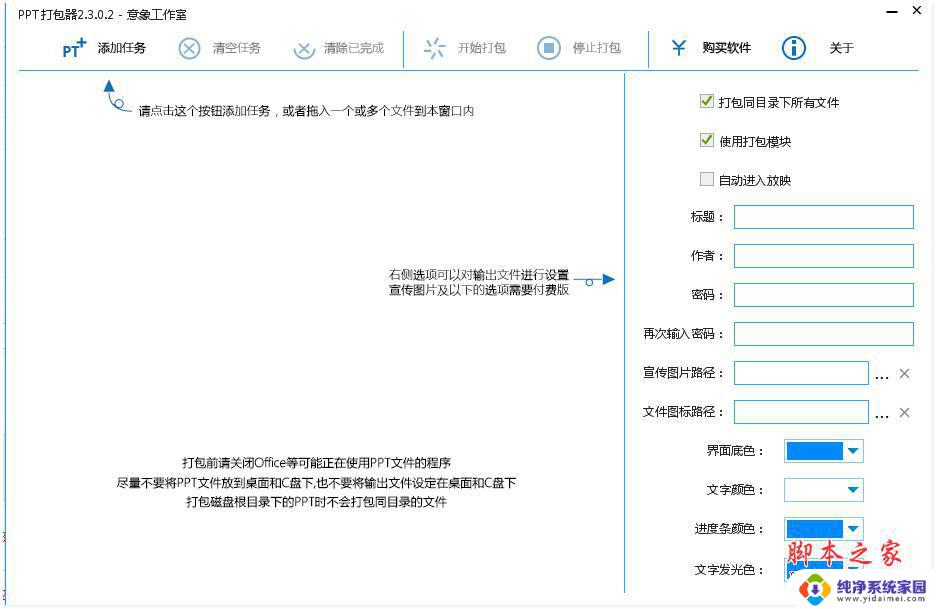This screenshot has width=936, height=609.
Task: Click the blue 进度条颜色 color swatch
Action: (x=814, y=528)
